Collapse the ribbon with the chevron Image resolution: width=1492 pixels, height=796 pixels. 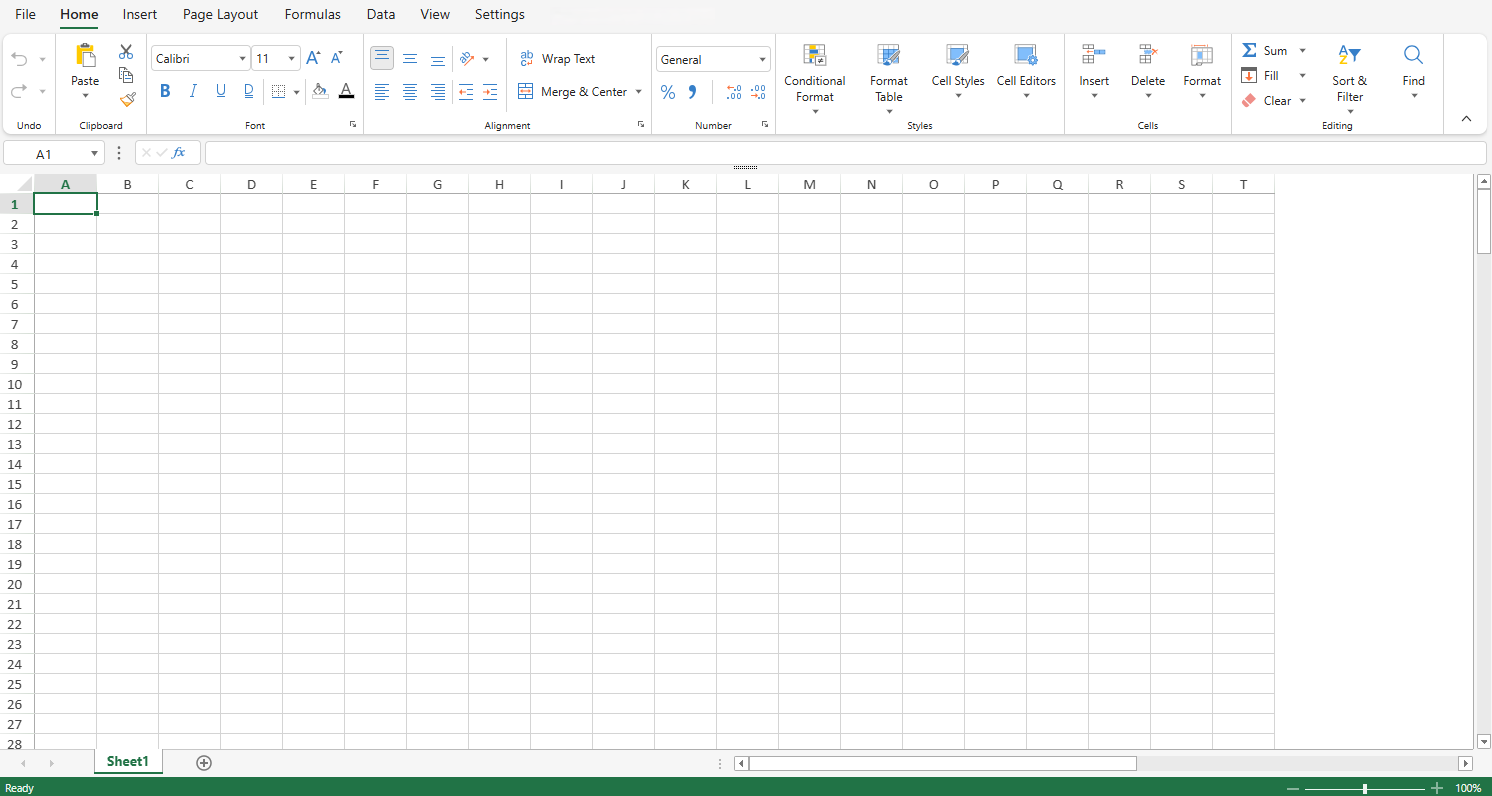tap(1466, 118)
